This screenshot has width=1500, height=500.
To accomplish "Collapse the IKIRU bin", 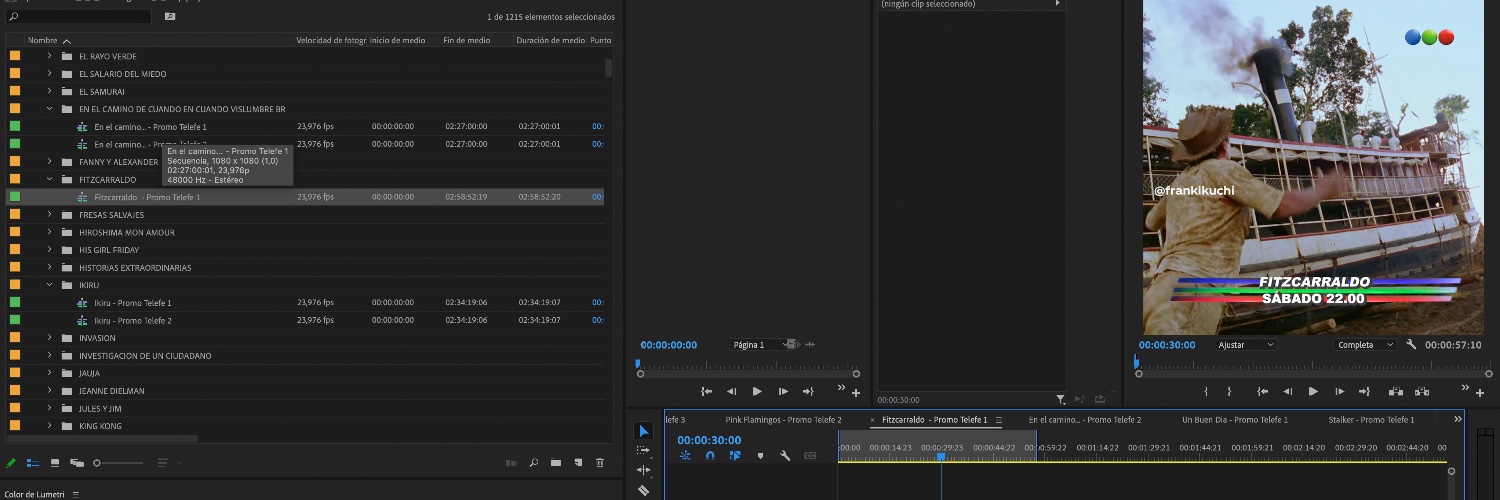I will [x=49, y=285].
